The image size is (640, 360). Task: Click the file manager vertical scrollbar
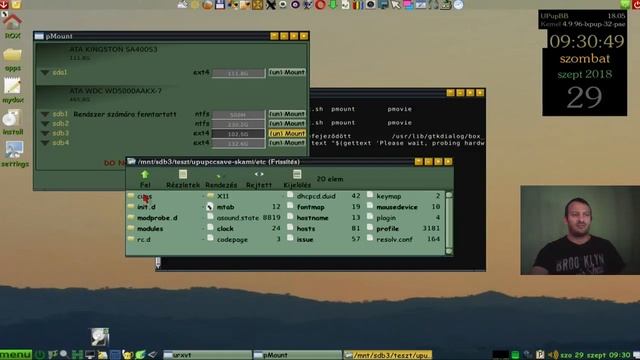point(449,223)
